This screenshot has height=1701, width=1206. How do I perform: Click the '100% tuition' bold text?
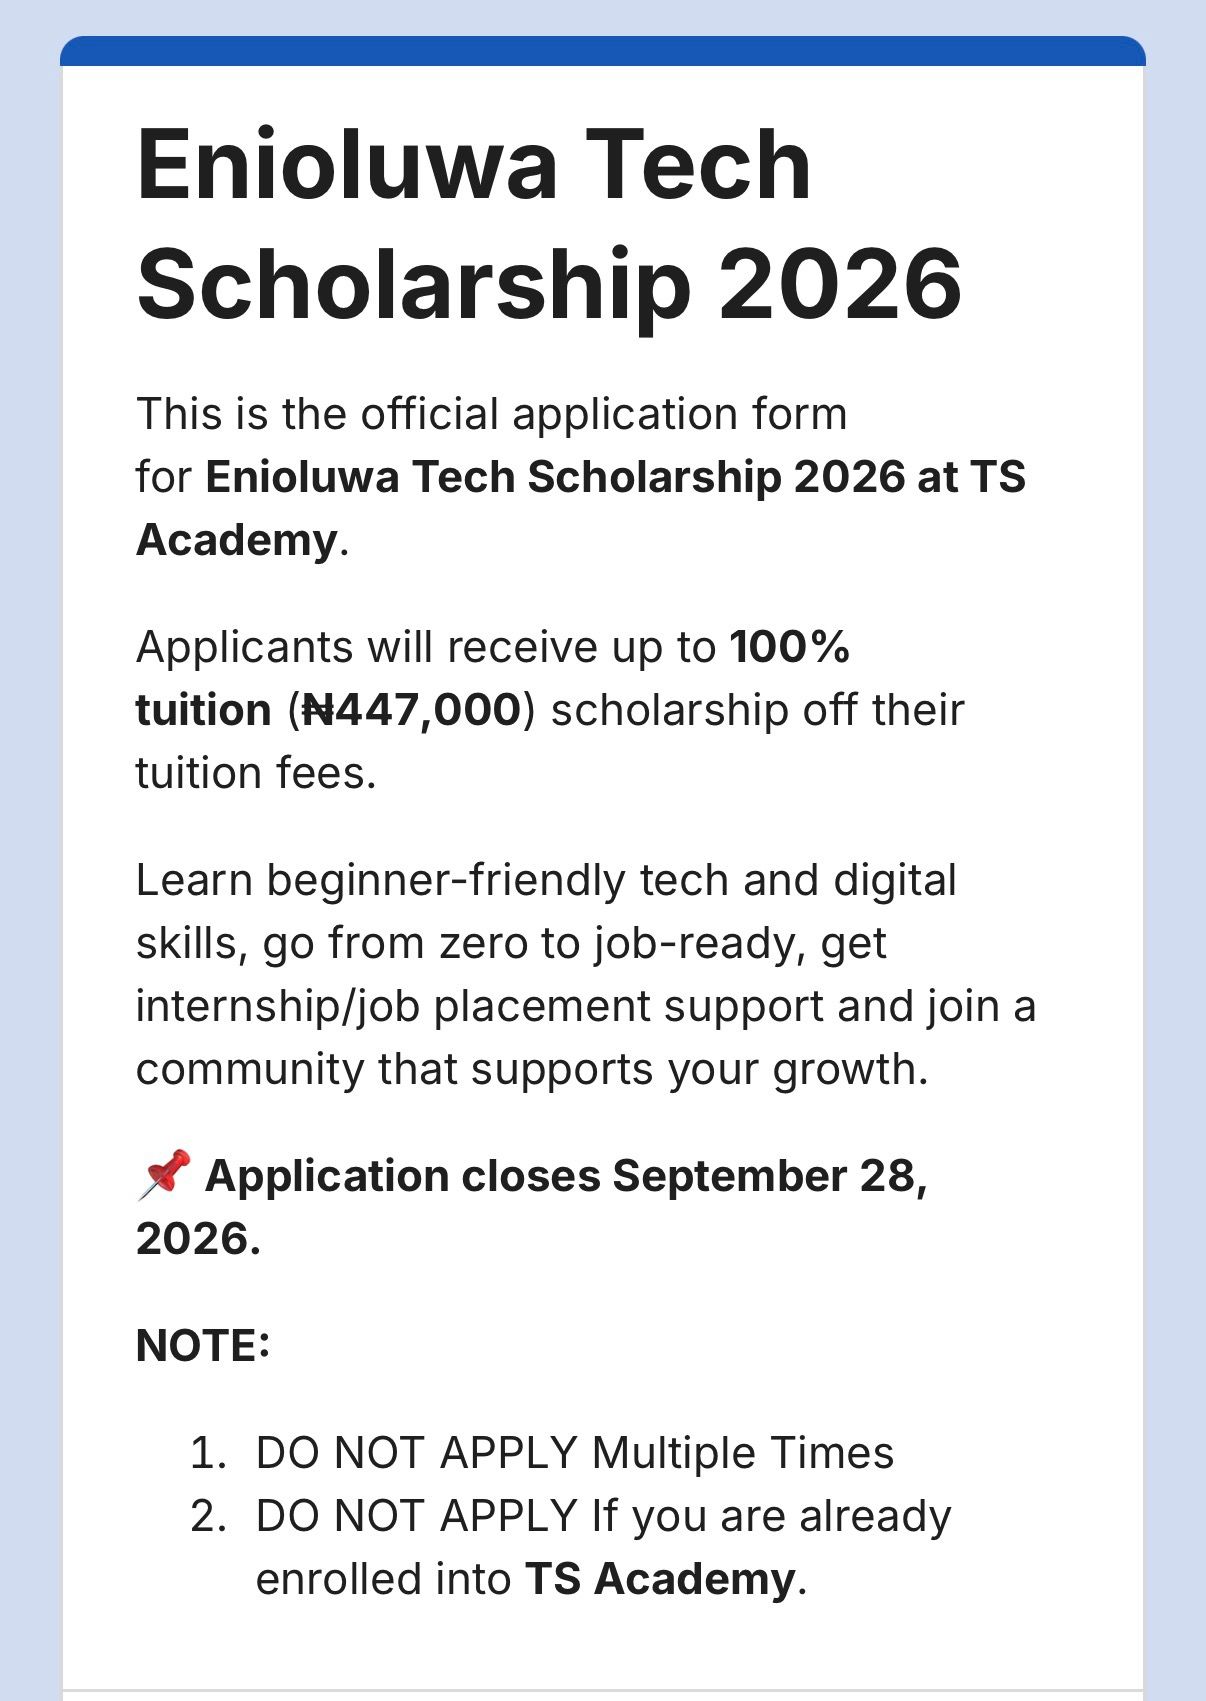pyautogui.click(x=492, y=678)
